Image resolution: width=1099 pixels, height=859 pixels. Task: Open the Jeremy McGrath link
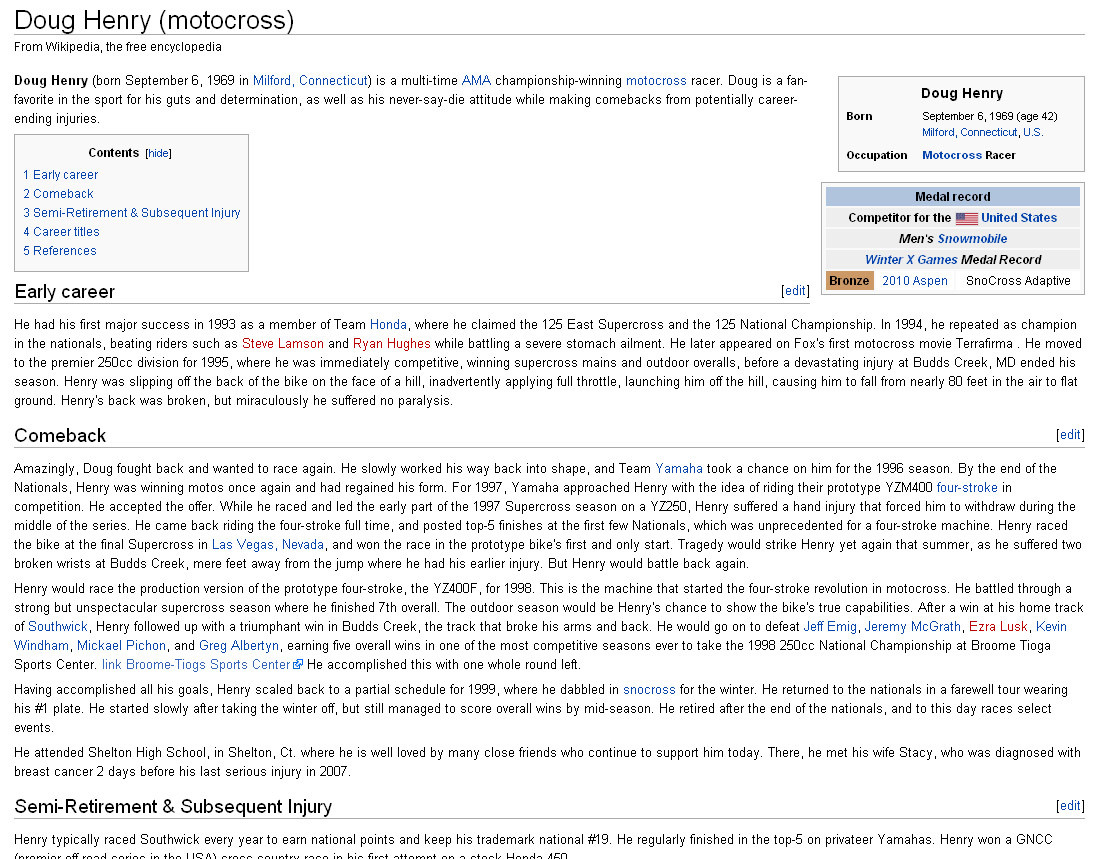(913, 626)
